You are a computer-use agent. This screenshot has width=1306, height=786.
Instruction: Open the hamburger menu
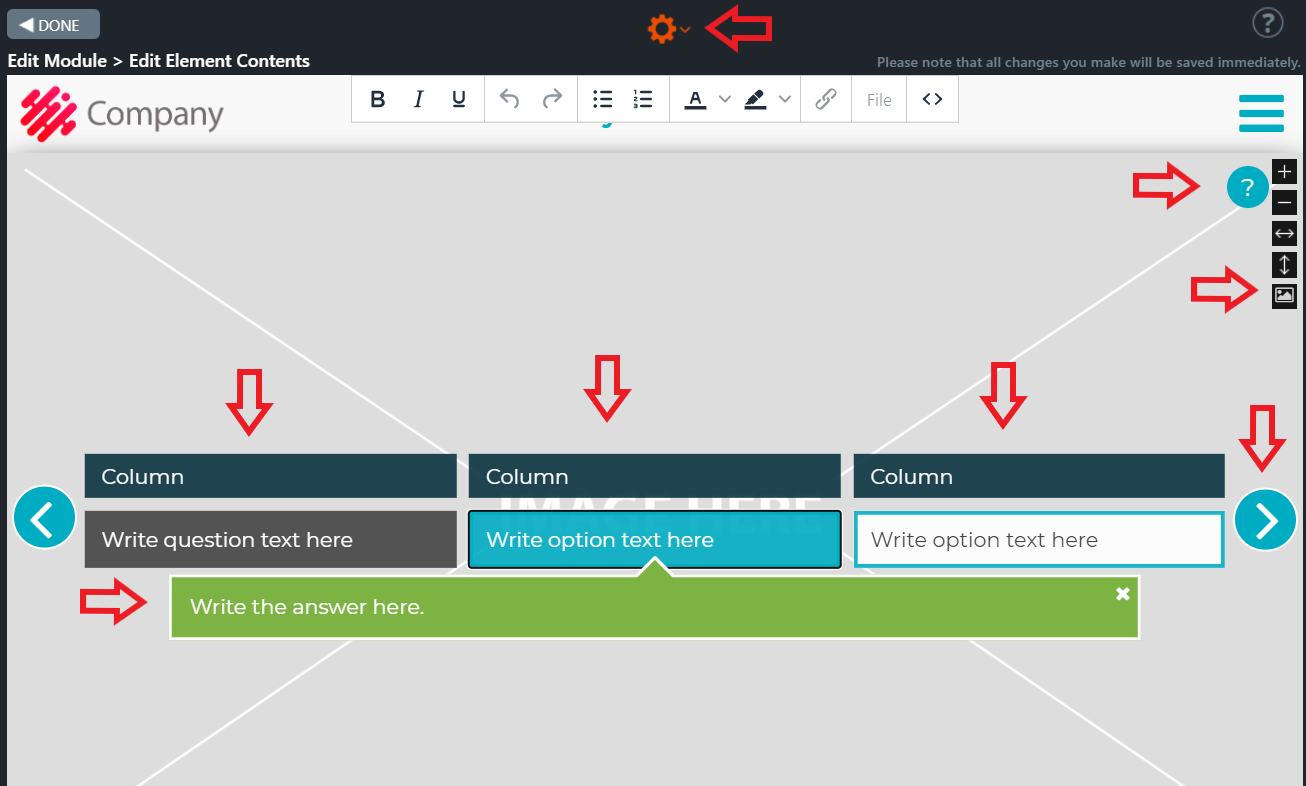[1261, 113]
